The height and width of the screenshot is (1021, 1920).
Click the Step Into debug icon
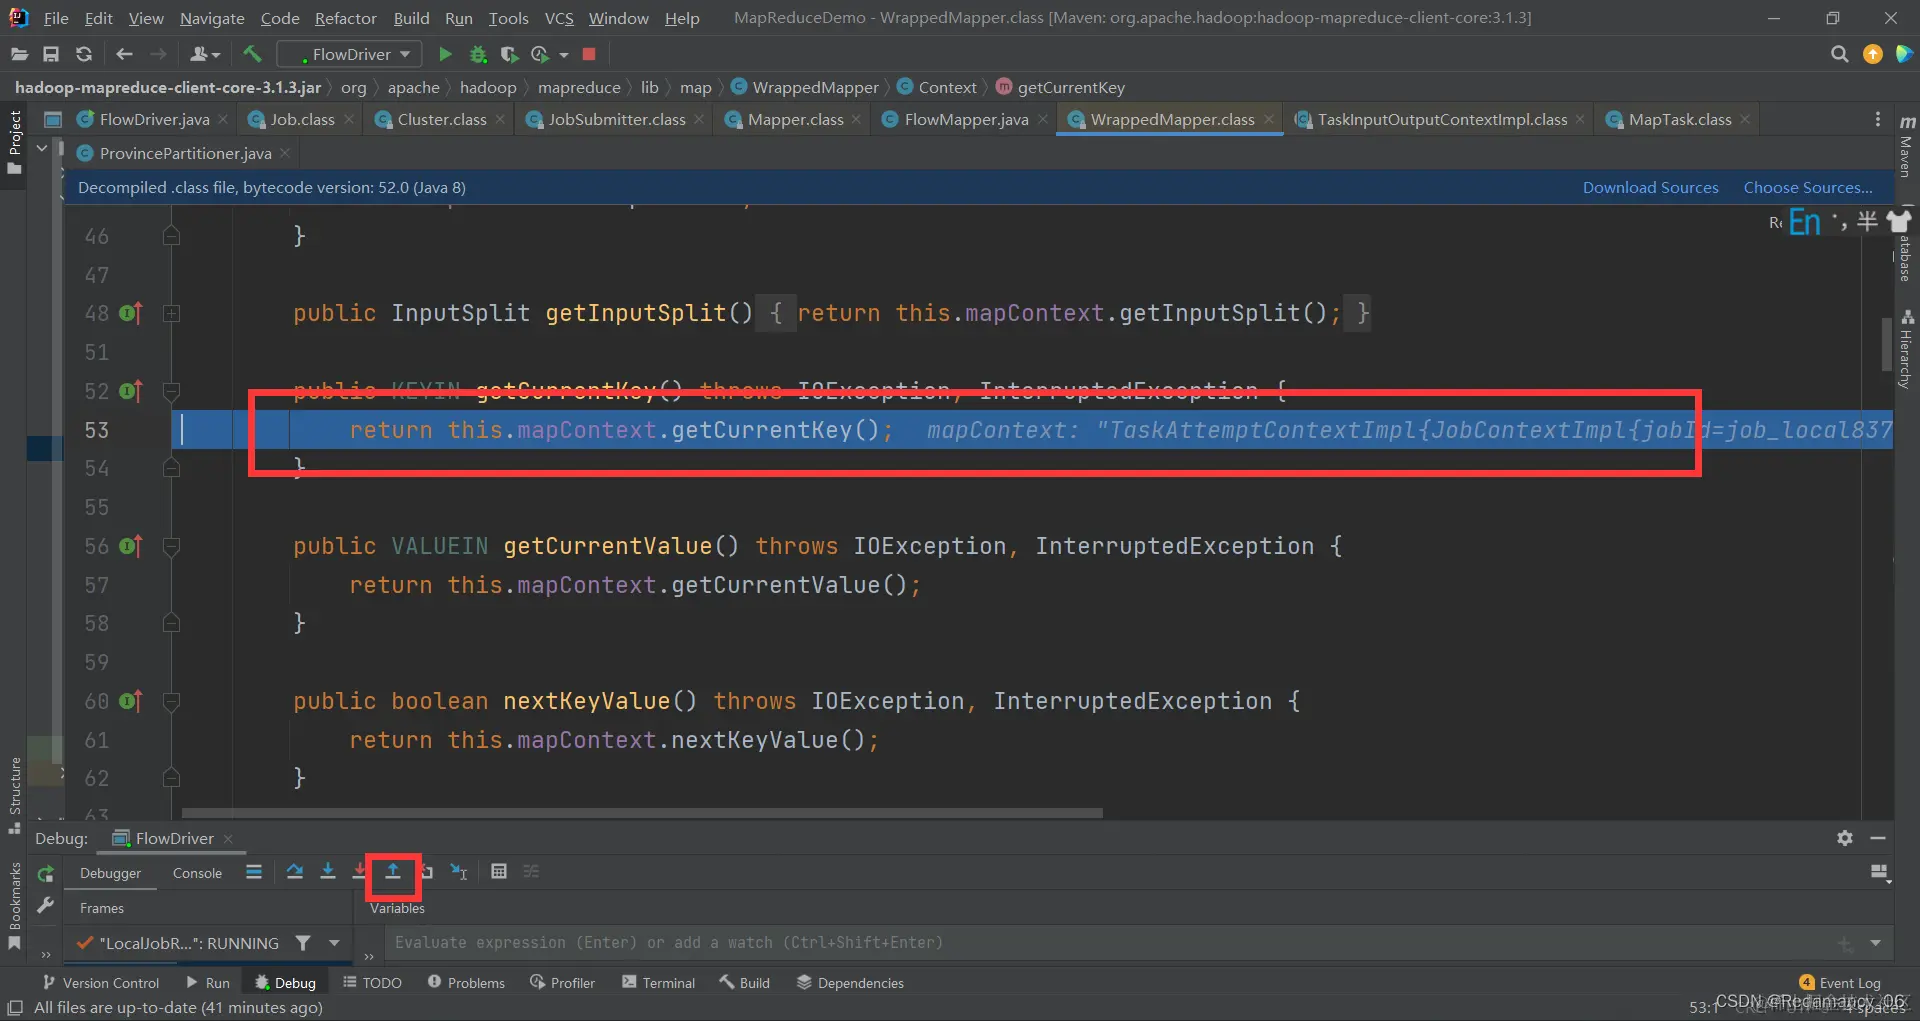328,872
